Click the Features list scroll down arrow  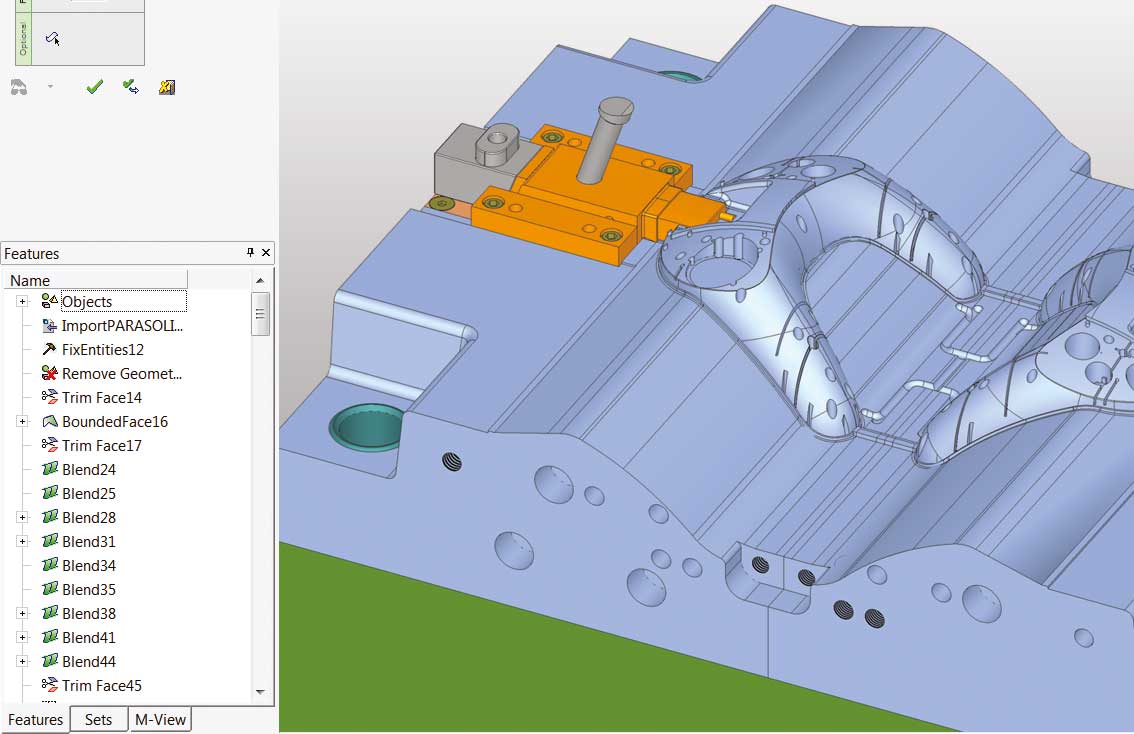pyautogui.click(x=260, y=691)
